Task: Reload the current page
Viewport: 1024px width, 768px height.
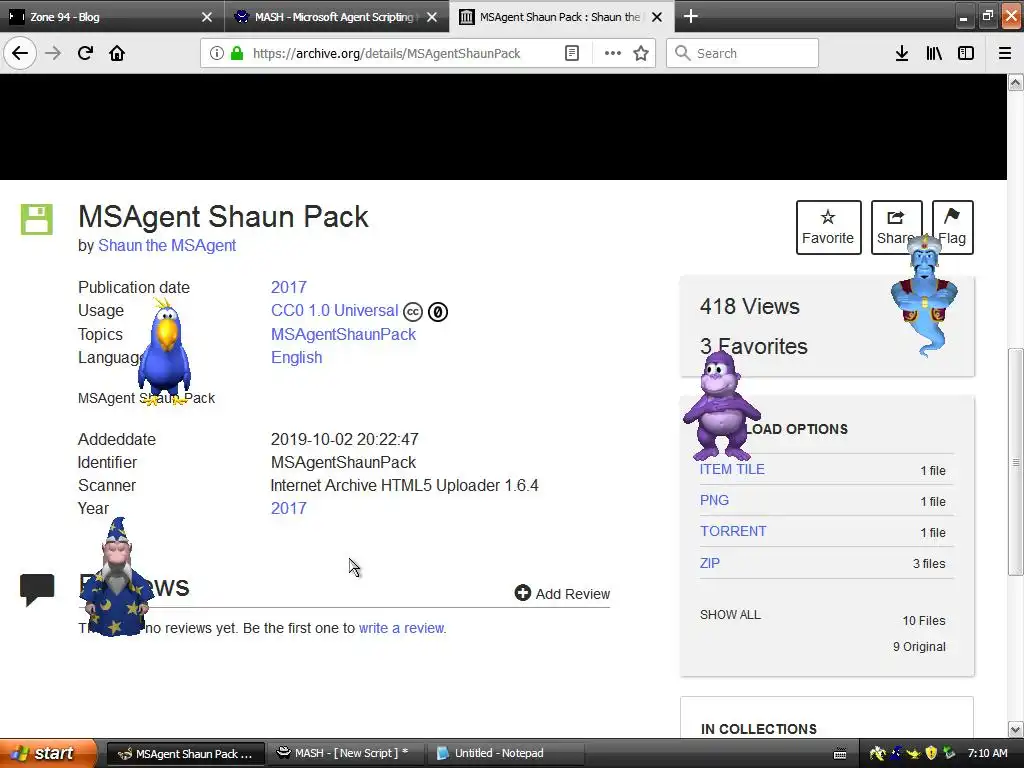Action: [x=85, y=53]
